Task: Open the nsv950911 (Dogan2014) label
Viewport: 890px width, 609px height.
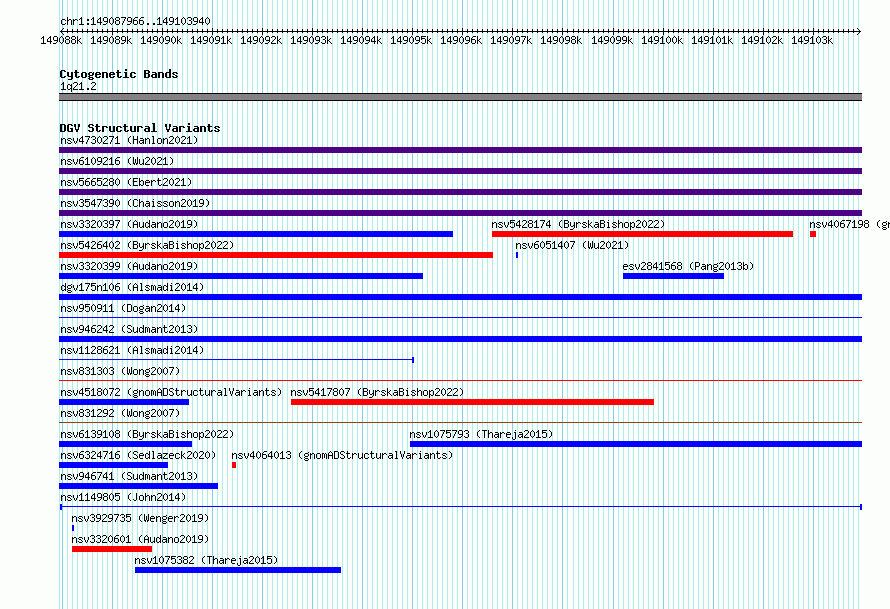Action: 123,308
